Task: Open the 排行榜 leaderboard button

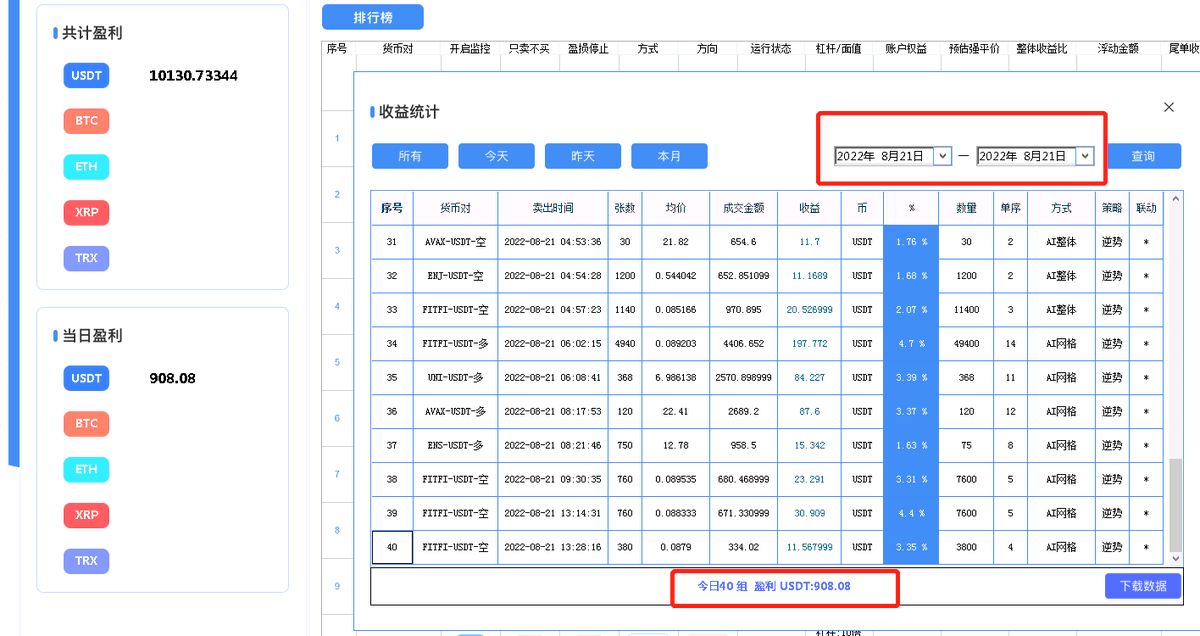Action: pos(373,17)
